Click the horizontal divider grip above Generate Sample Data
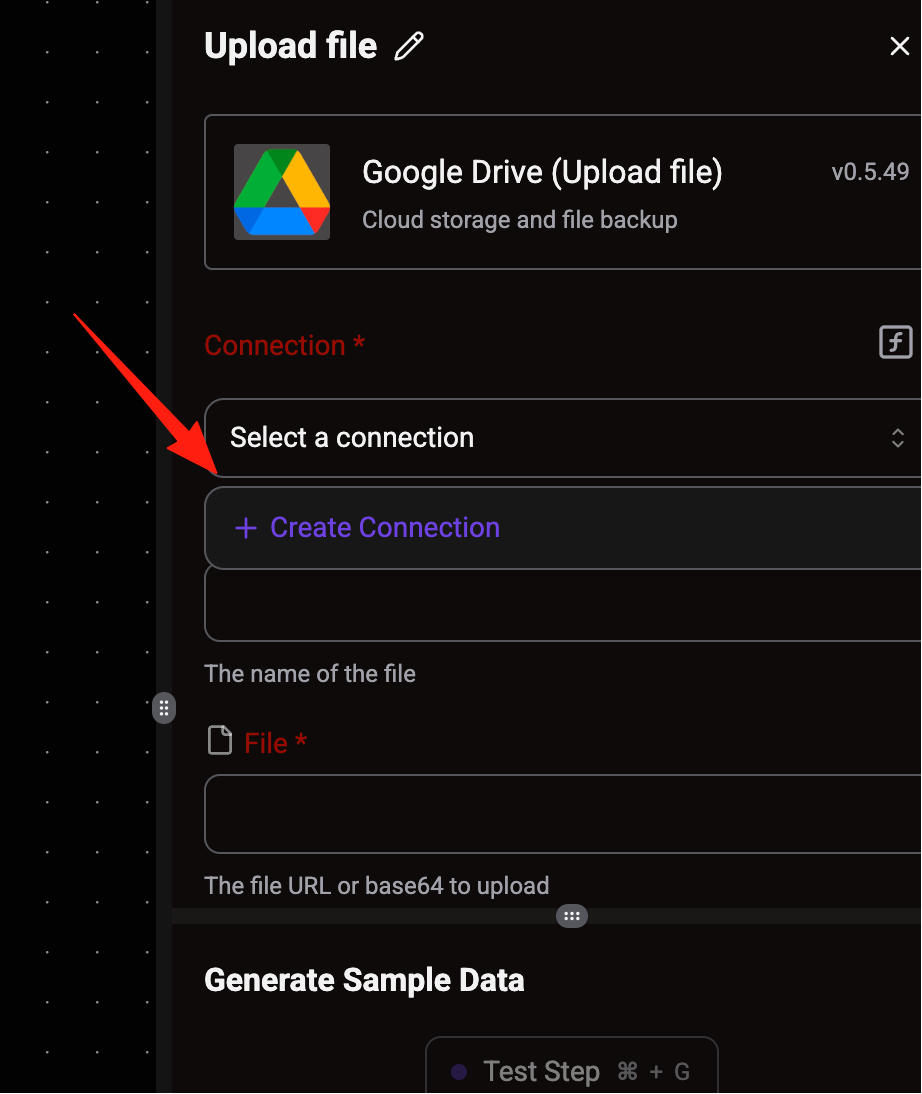Image resolution: width=922 pixels, height=1094 pixels. pyautogui.click(x=572, y=916)
